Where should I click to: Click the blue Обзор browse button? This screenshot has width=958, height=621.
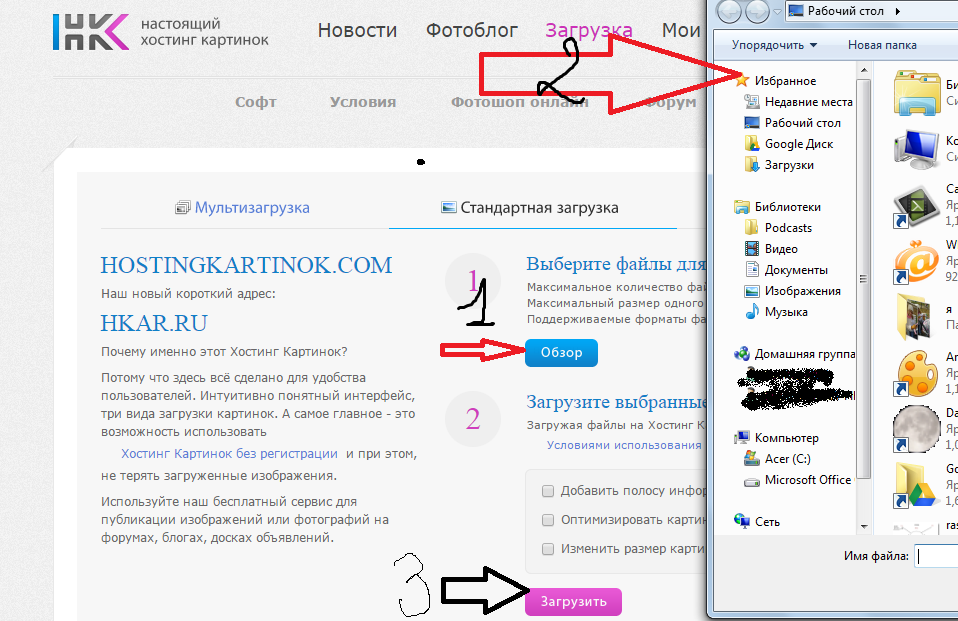(x=561, y=353)
